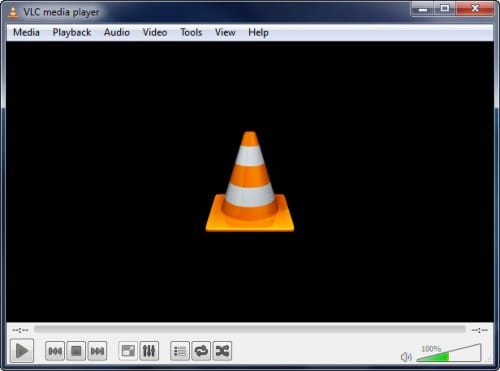Toggle loop repeat mode
Image resolution: width=500 pixels, height=371 pixels.
click(201, 351)
